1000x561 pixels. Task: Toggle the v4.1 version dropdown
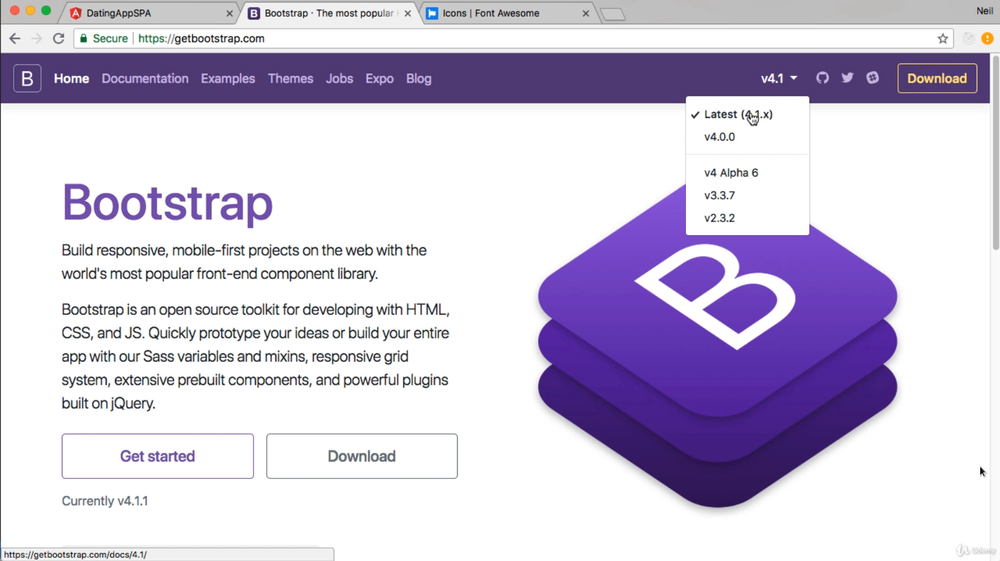(x=779, y=78)
